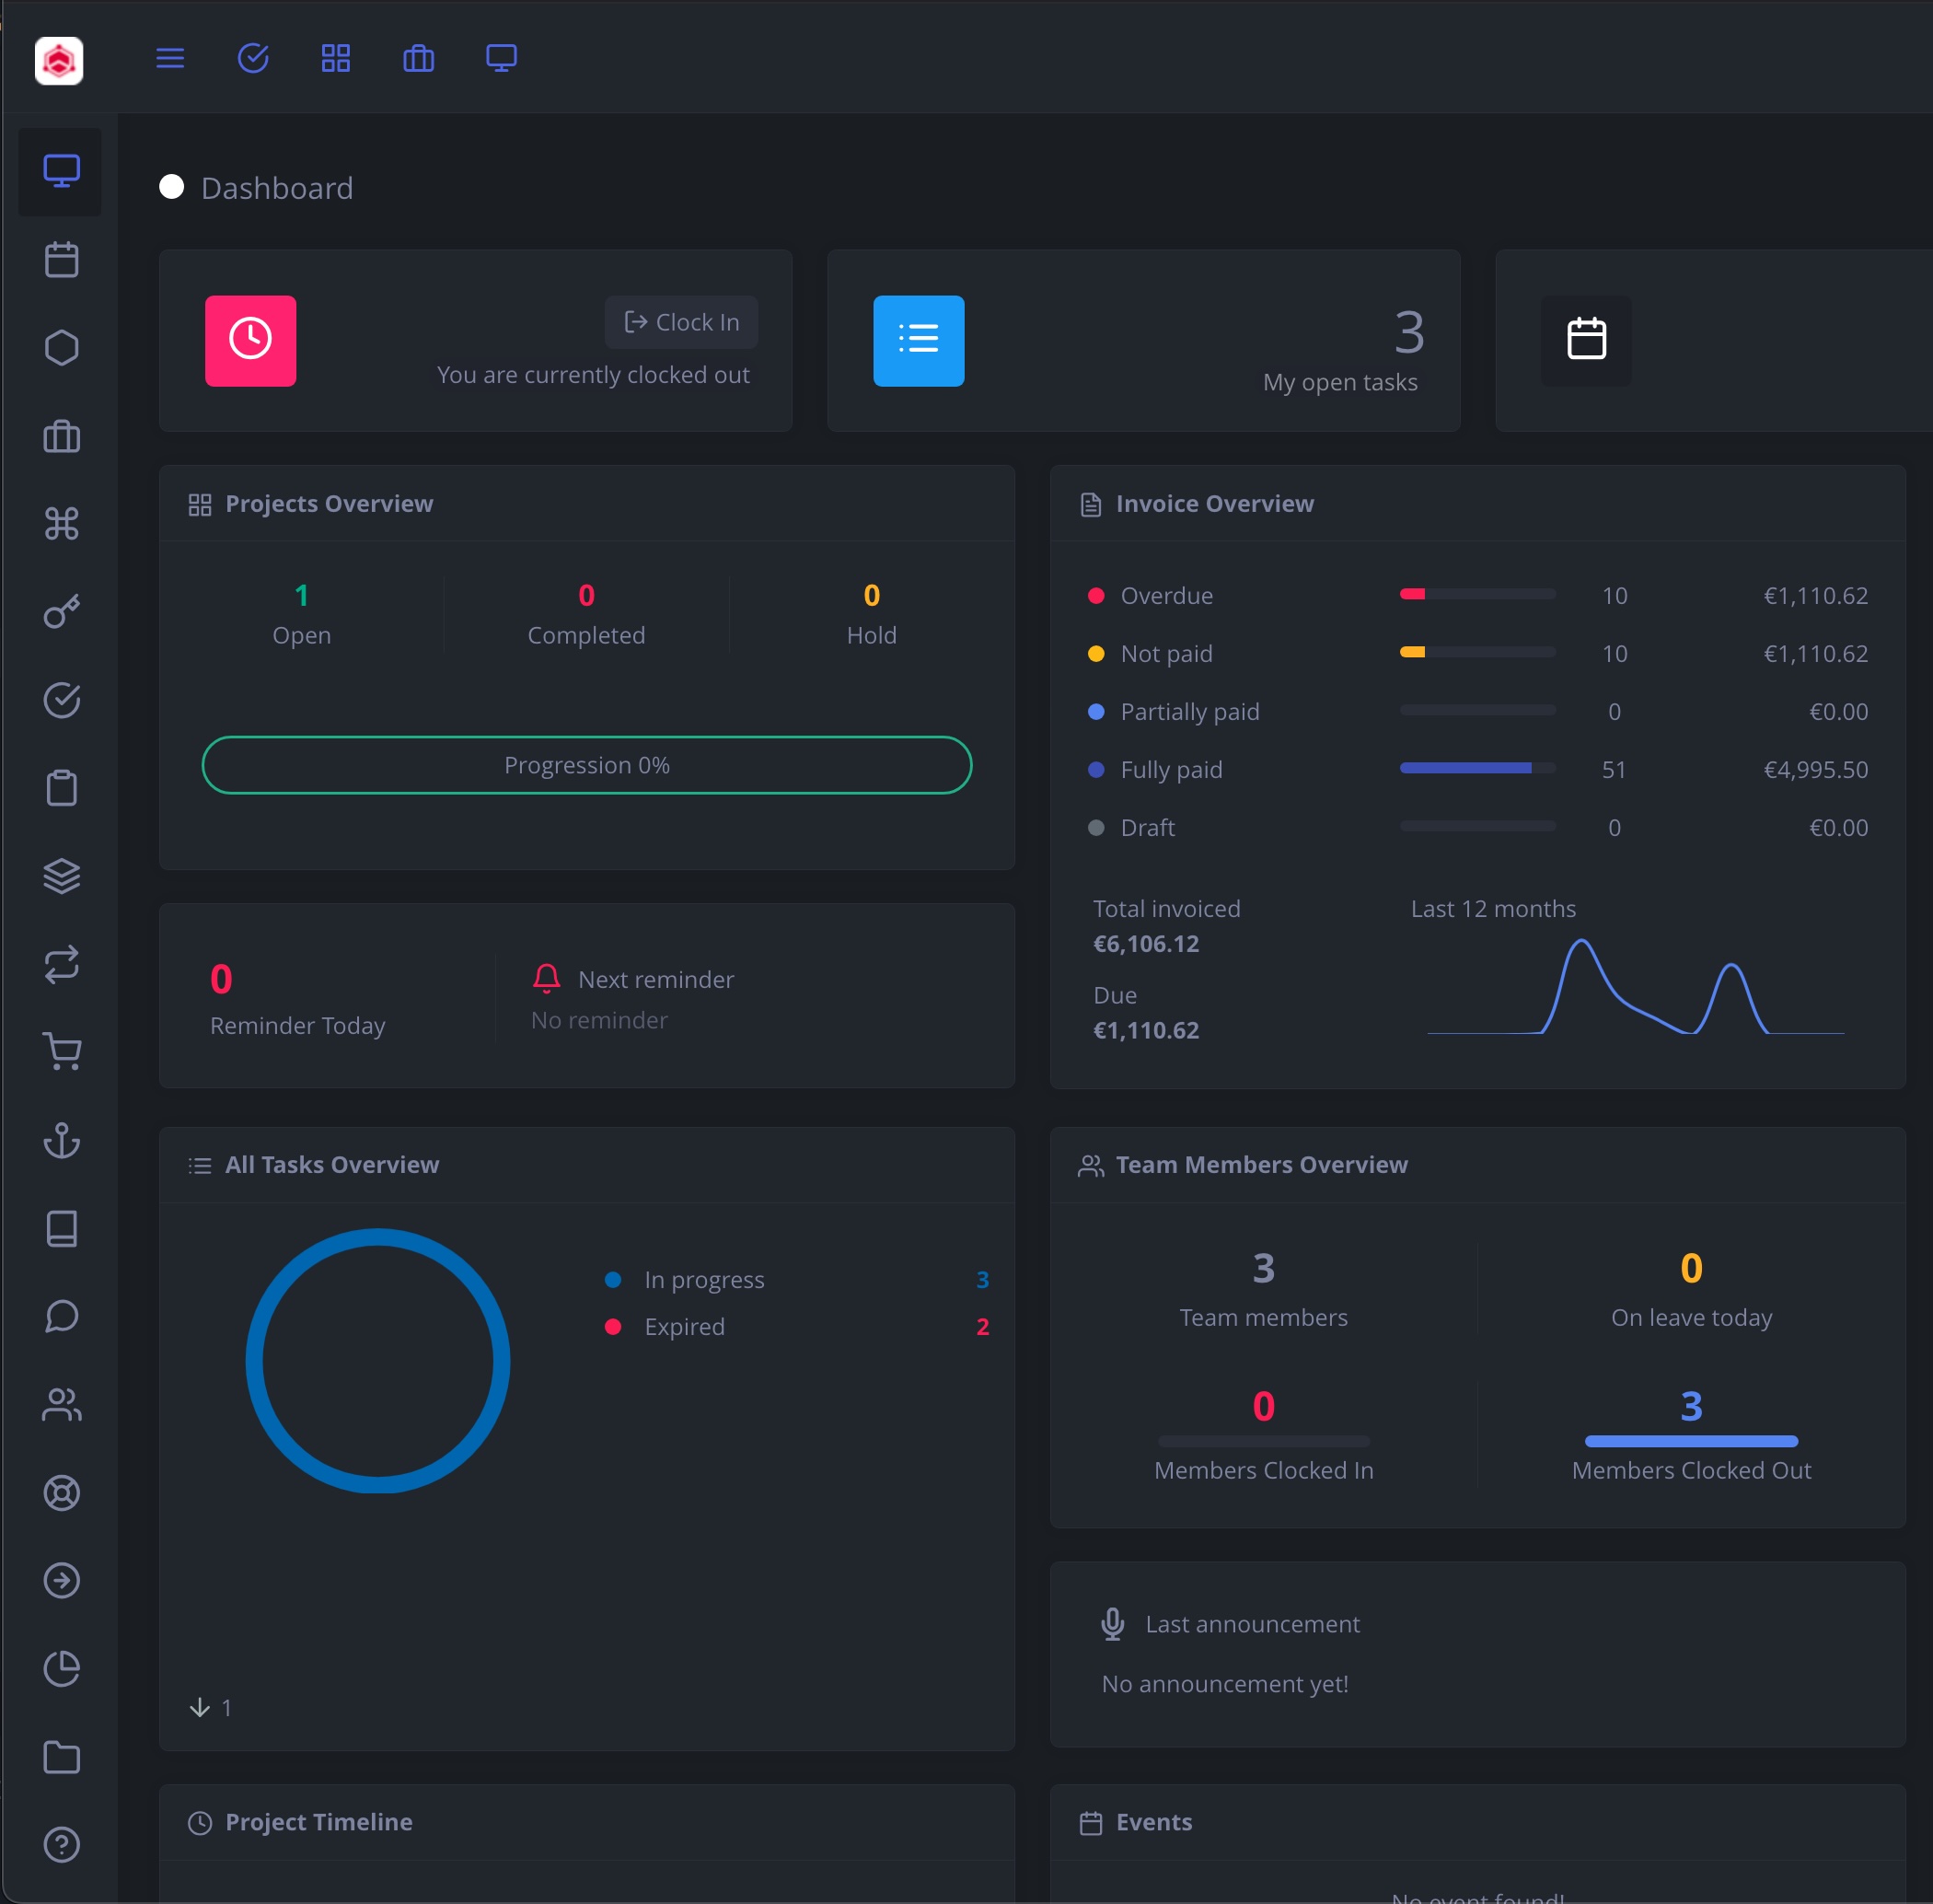Viewport: 1933px width, 1904px height.
Task: Open the help question mark sidebar icon
Action: pos(62,1844)
